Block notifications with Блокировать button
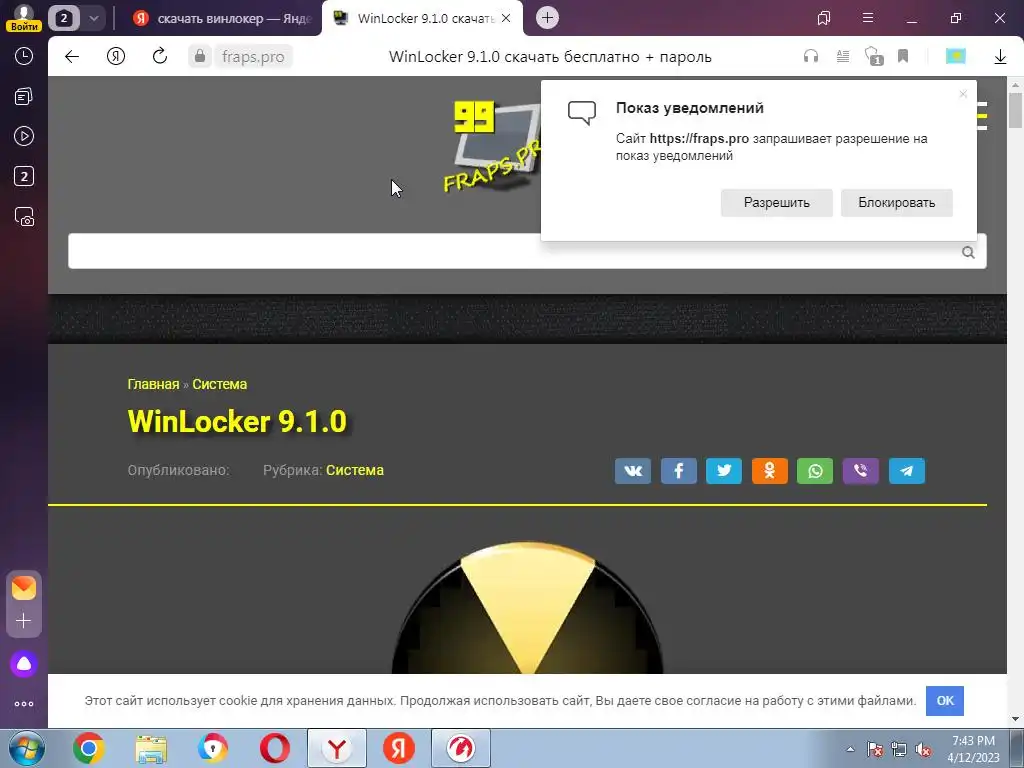The image size is (1024, 768). [x=897, y=202]
